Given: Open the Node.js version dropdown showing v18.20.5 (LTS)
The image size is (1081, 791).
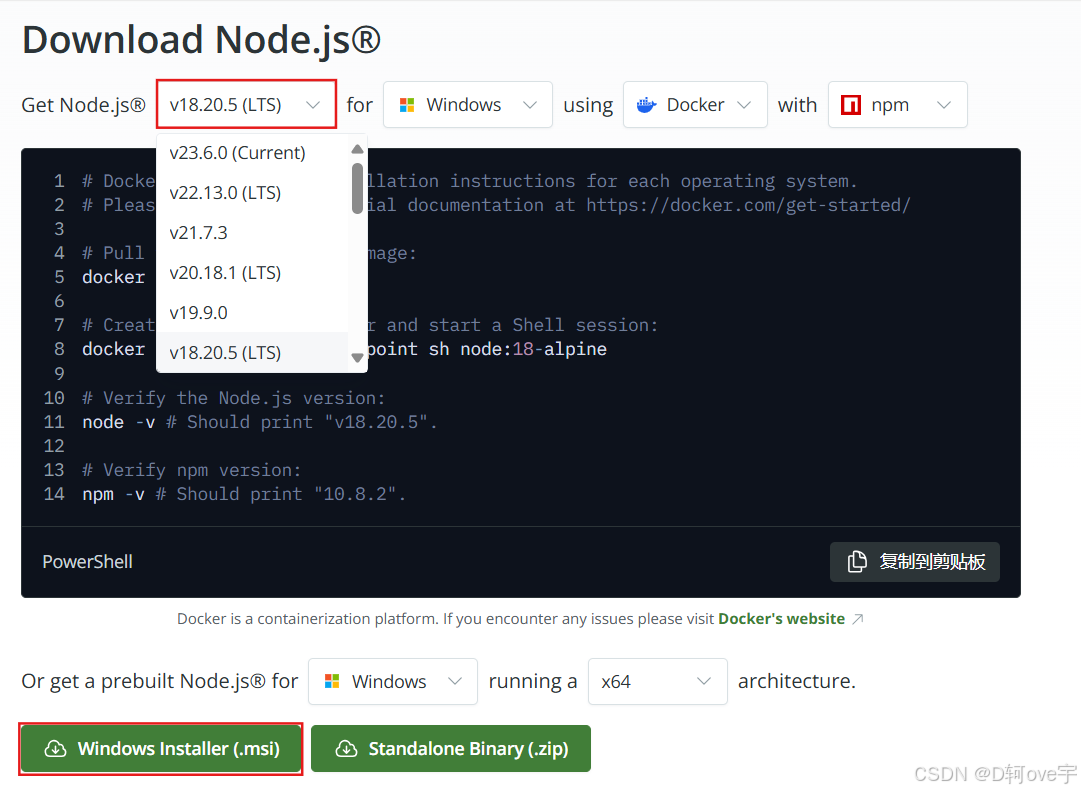Looking at the screenshot, I should coord(246,104).
